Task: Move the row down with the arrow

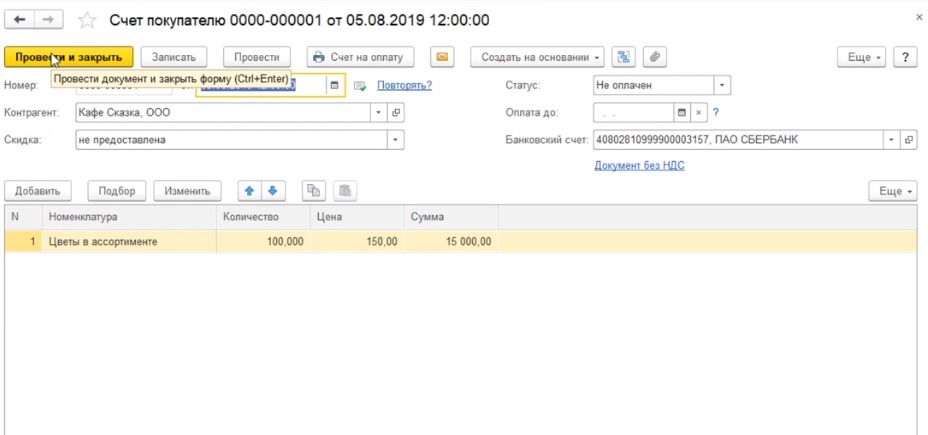Action: pyautogui.click(x=272, y=191)
